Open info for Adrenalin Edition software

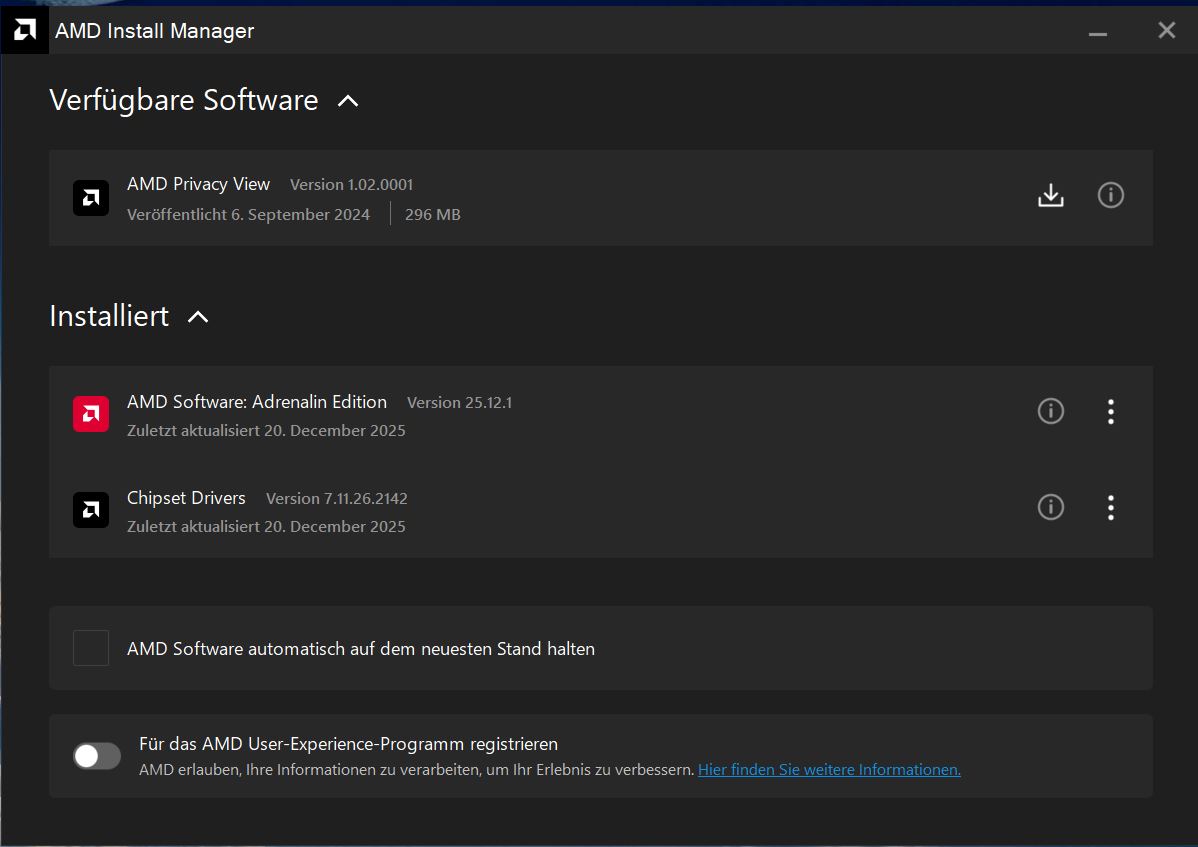pyautogui.click(x=1050, y=411)
